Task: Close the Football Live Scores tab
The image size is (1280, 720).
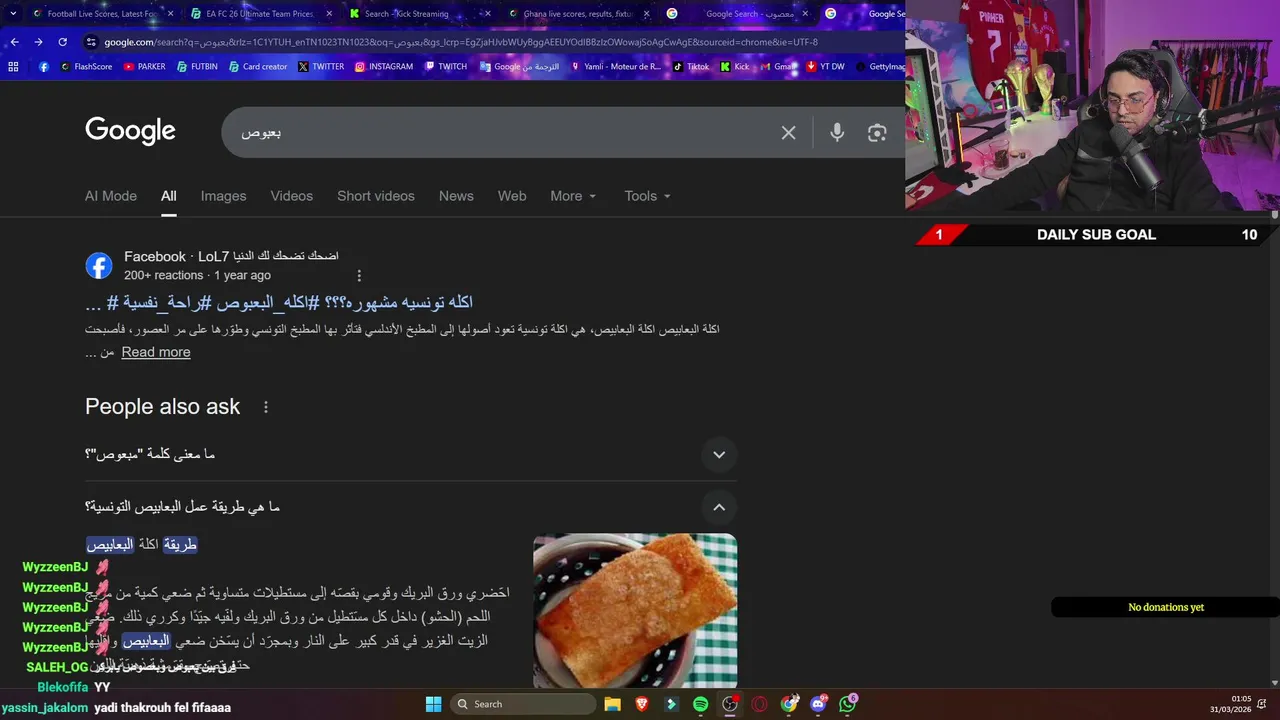Action: [x=170, y=14]
